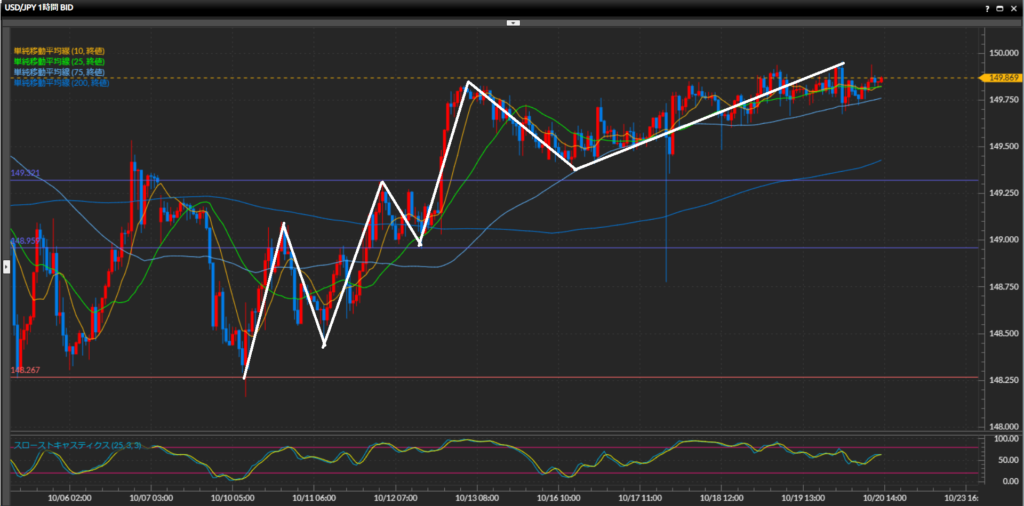Click the 150.000 price axis label

(1003, 53)
